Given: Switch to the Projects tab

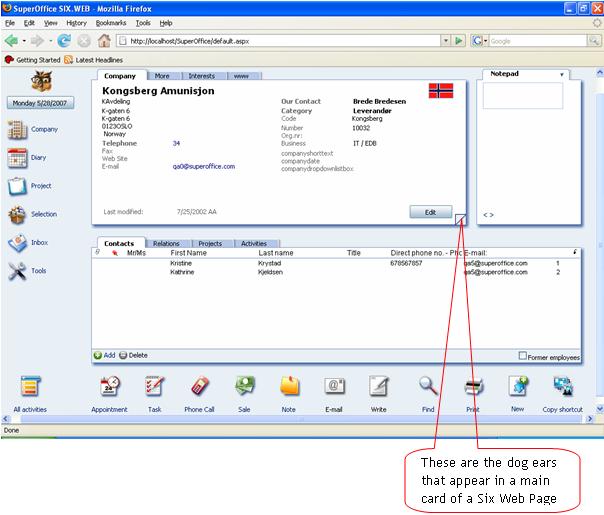Looking at the screenshot, I should (210, 243).
